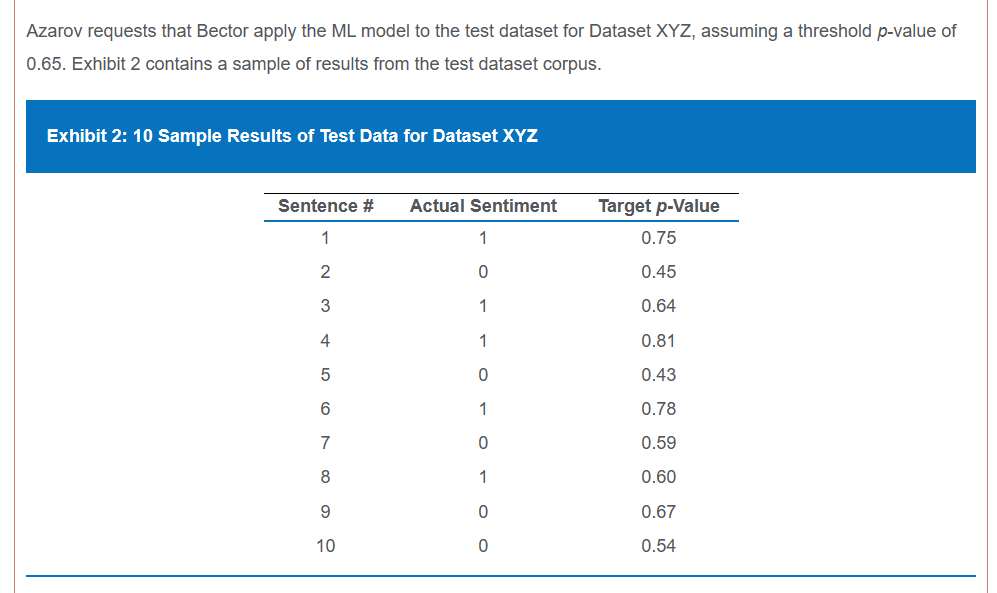Viewport: 997px width, 593px height.
Task: Pick the 0.64 p-value cell
Action: point(658,306)
